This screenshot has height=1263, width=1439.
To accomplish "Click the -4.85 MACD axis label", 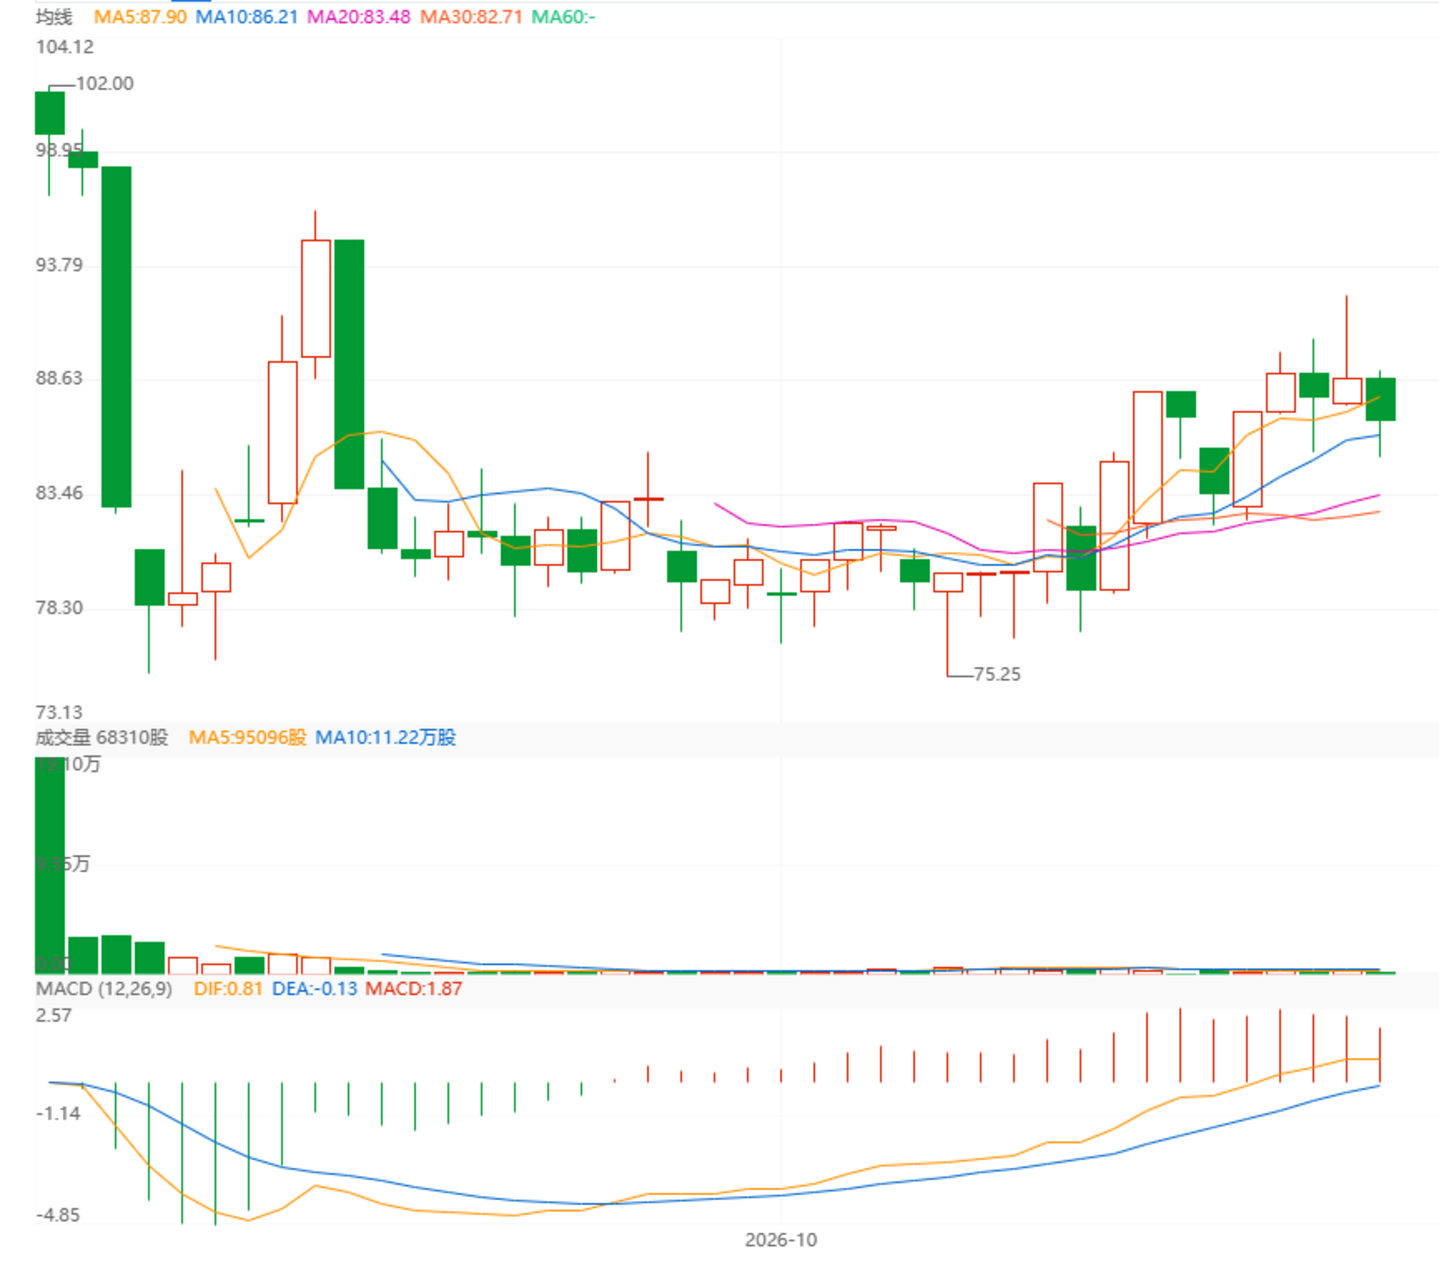I will [58, 1215].
